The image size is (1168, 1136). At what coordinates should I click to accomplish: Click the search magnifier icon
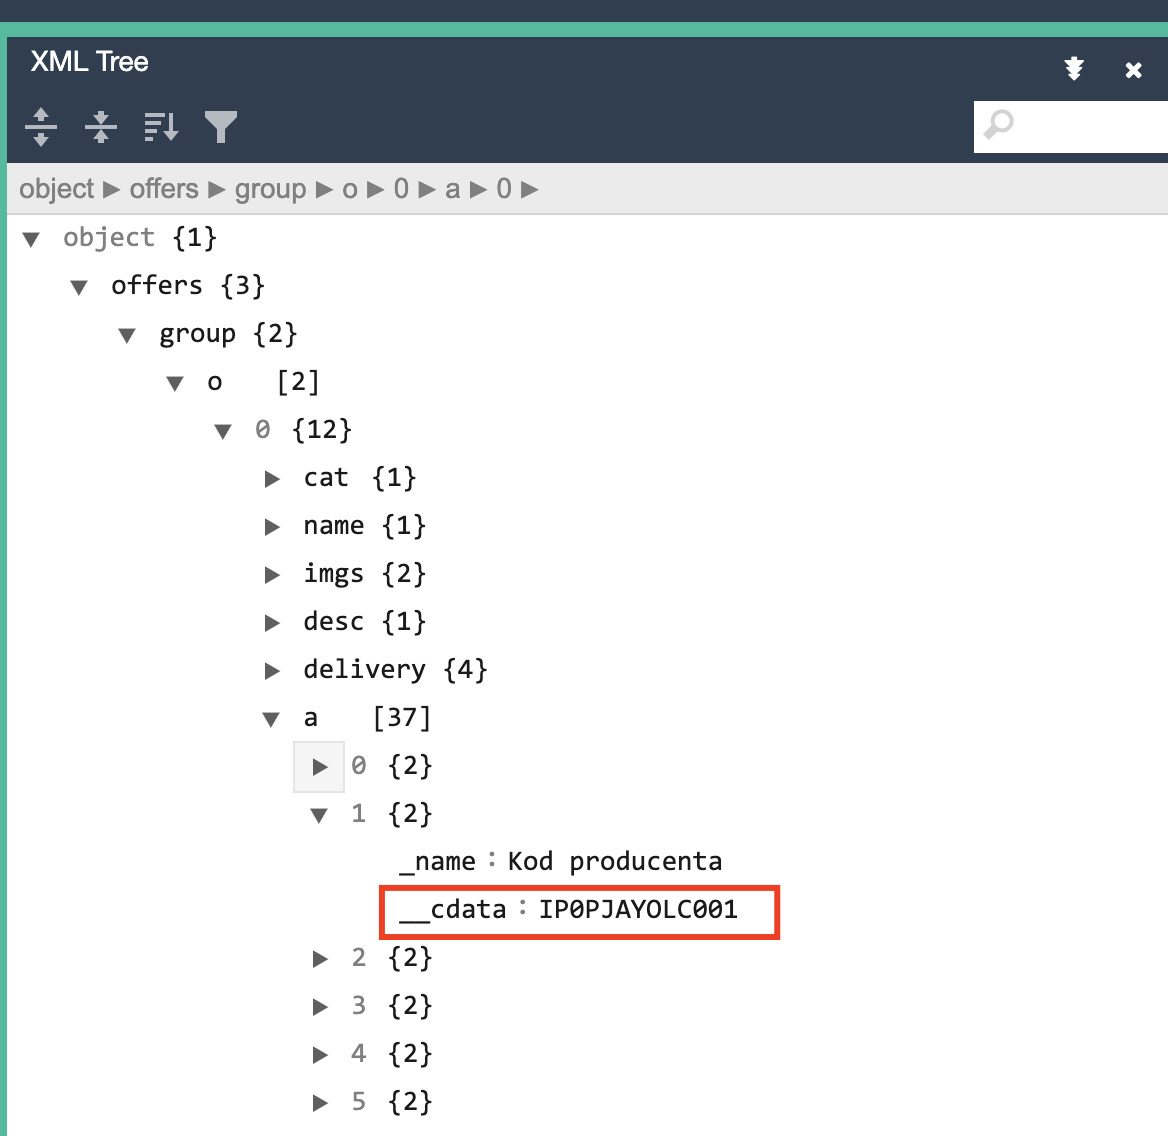[998, 124]
